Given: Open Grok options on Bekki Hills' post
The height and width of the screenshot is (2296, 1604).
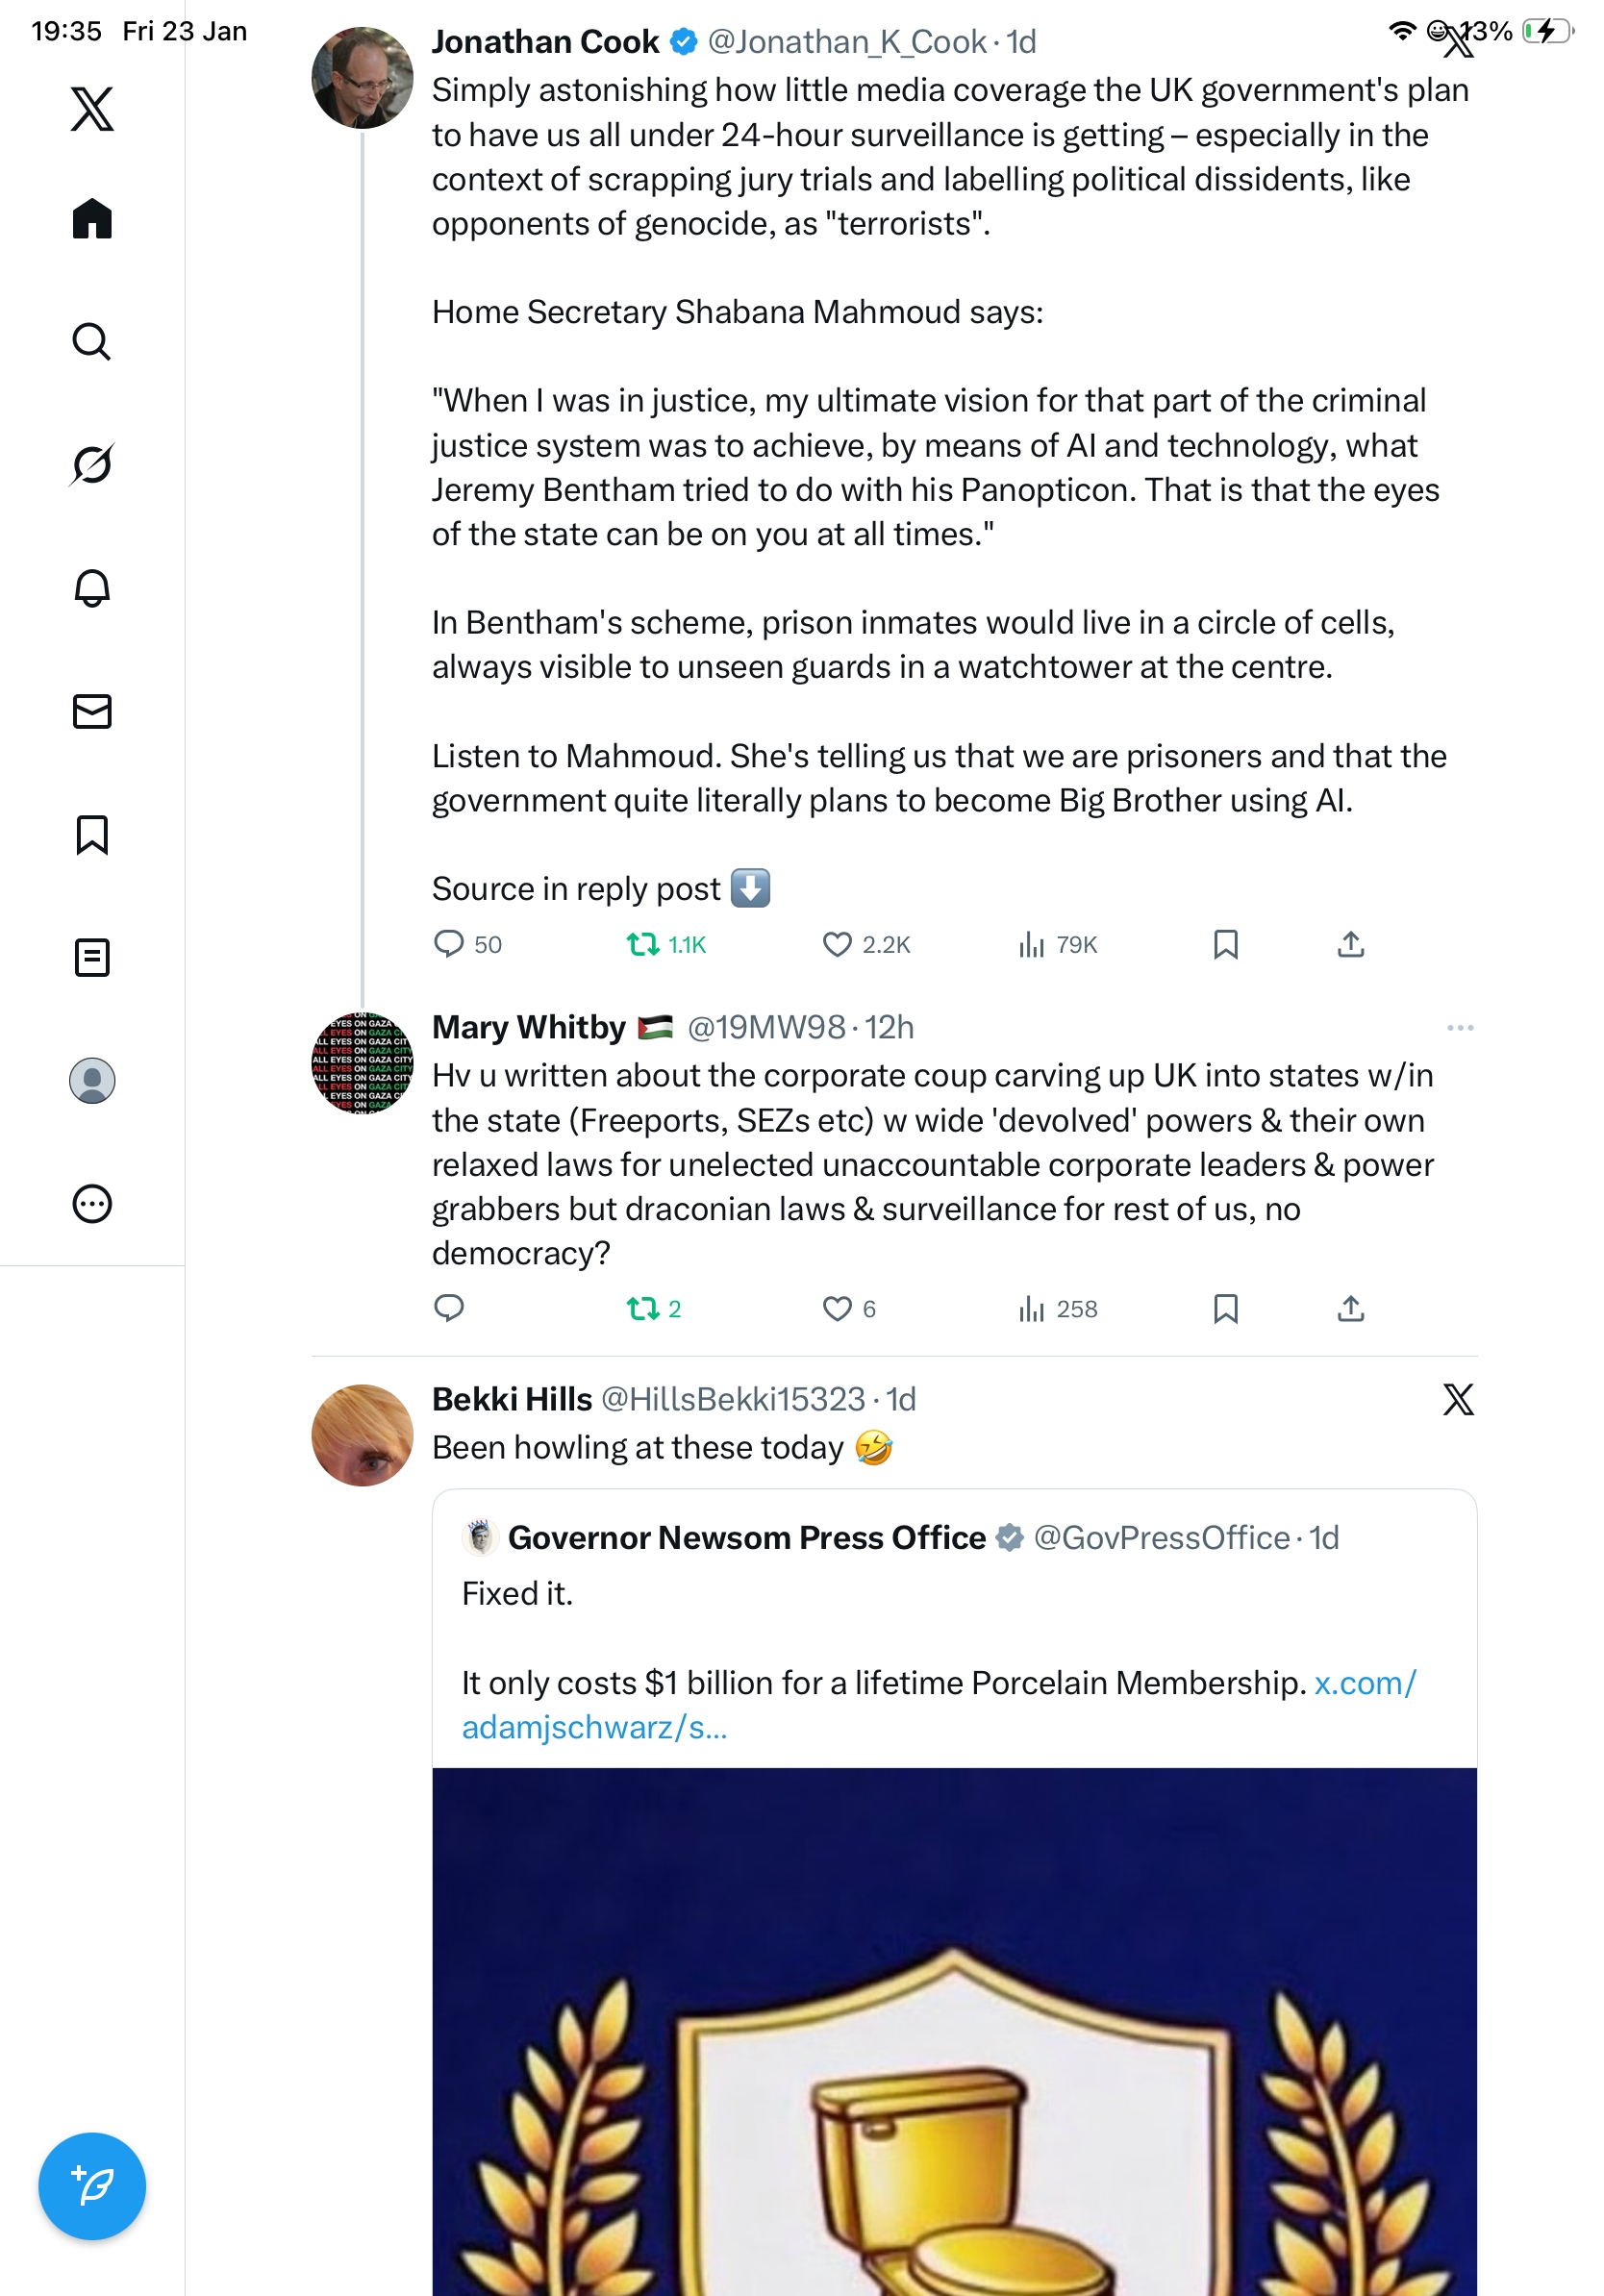Looking at the screenshot, I should coord(1458,1400).
